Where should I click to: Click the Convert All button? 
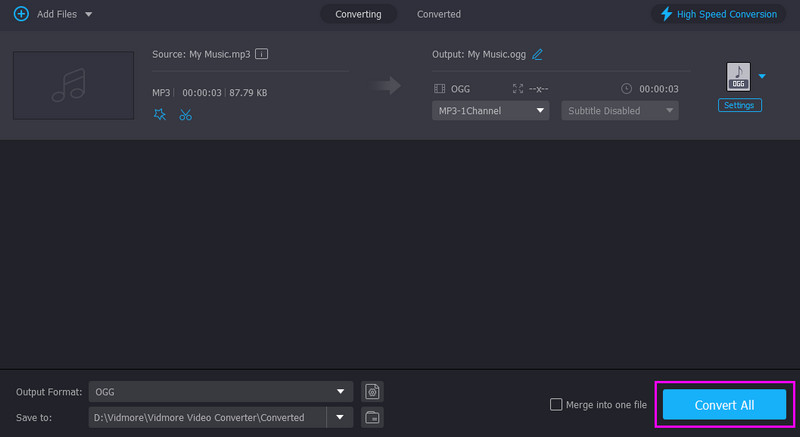(724, 405)
